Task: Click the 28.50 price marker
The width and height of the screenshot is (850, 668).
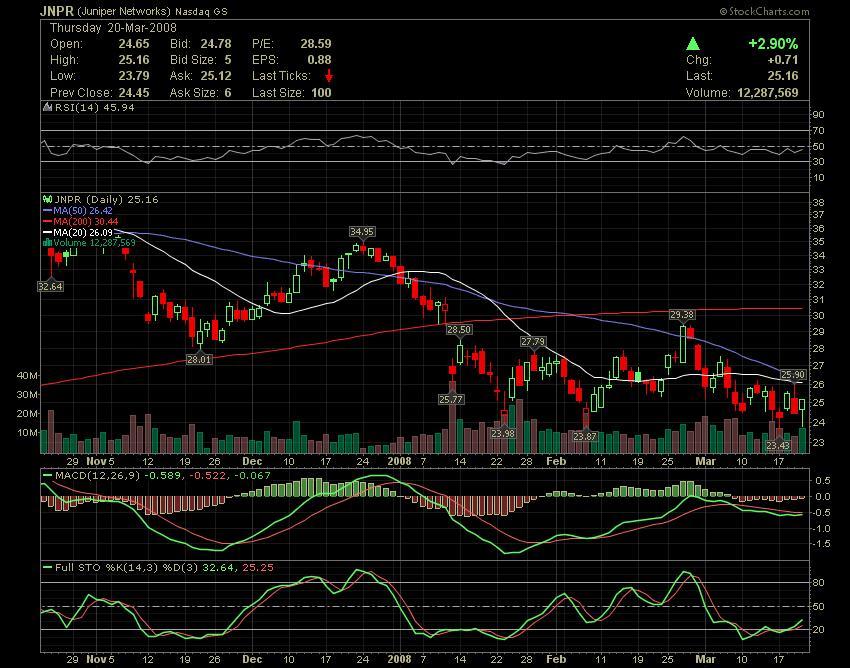Action: pos(459,330)
